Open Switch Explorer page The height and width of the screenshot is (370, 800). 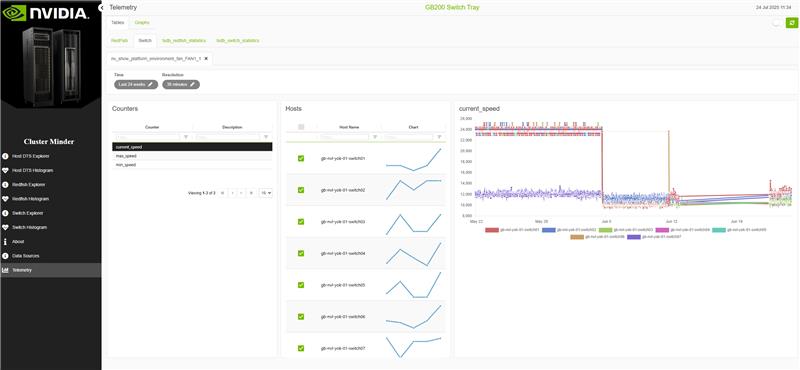28,213
